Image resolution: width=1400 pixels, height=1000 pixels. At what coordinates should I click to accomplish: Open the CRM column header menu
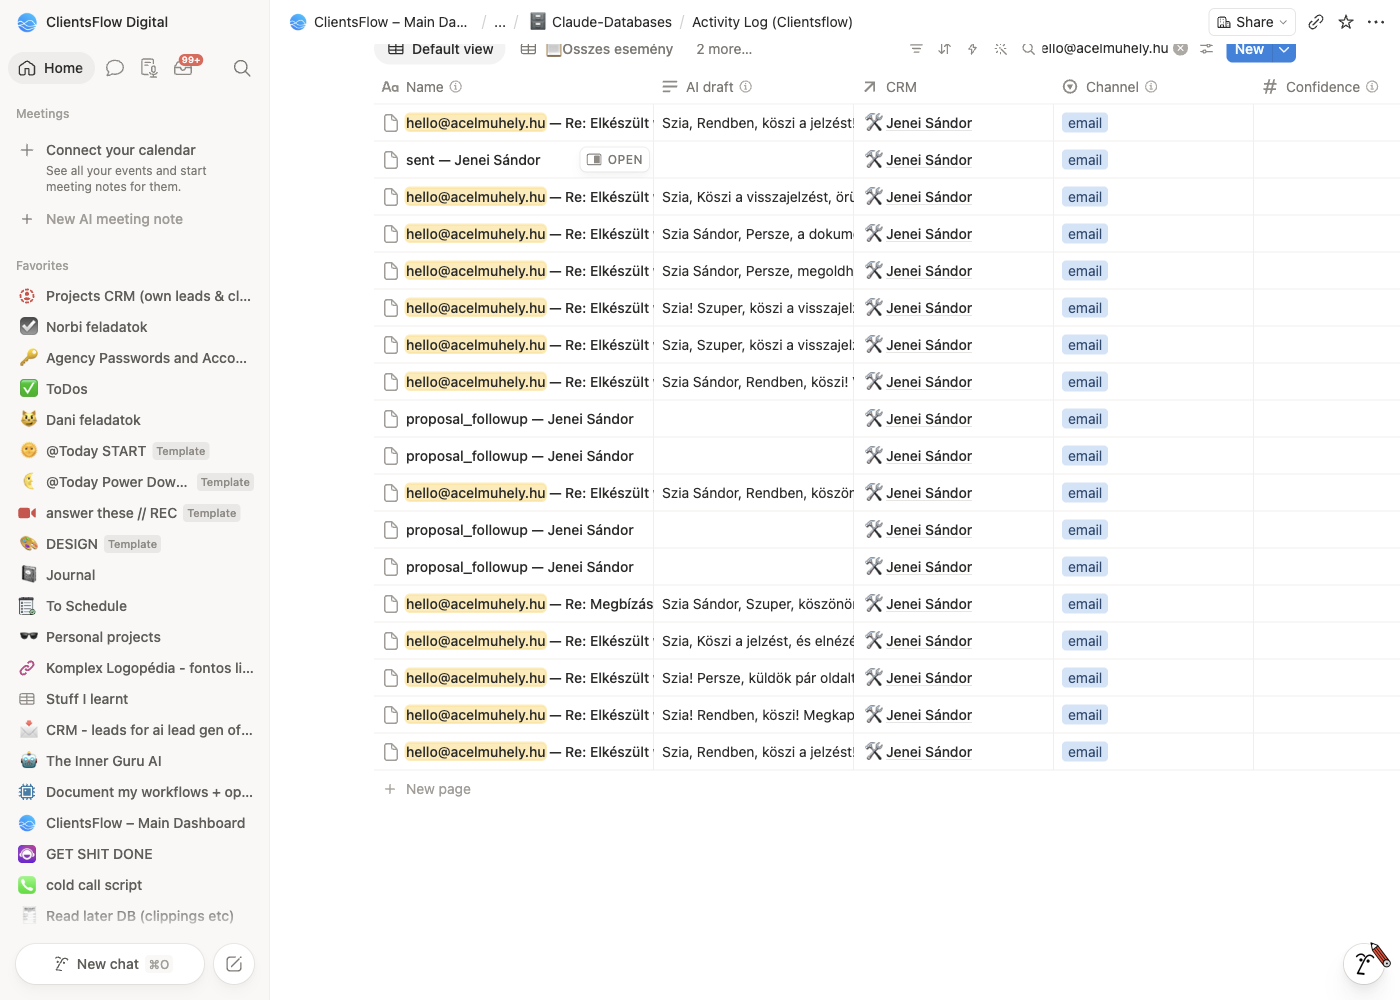tap(954, 87)
